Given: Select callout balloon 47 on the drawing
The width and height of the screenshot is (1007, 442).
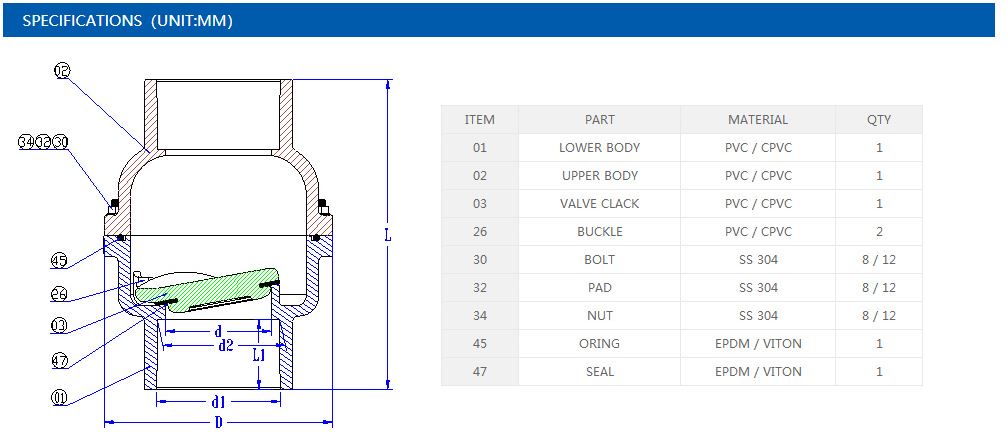Looking at the screenshot, I should coord(60,360).
